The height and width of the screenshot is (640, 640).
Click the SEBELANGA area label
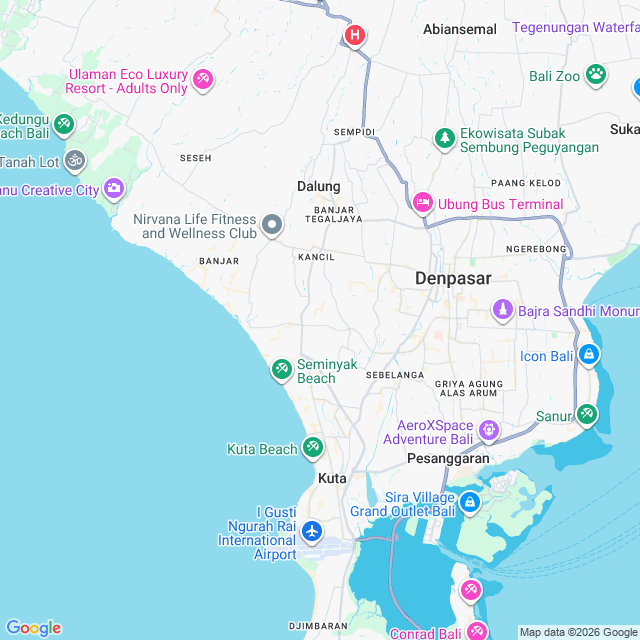[395, 375]
